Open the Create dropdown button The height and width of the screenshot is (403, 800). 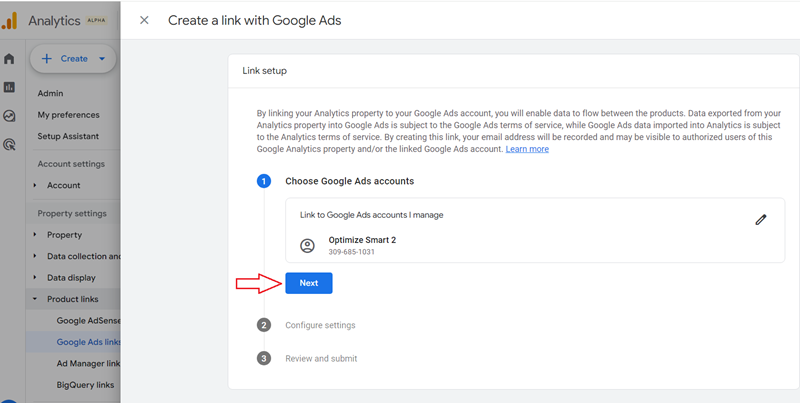(73, 59)
